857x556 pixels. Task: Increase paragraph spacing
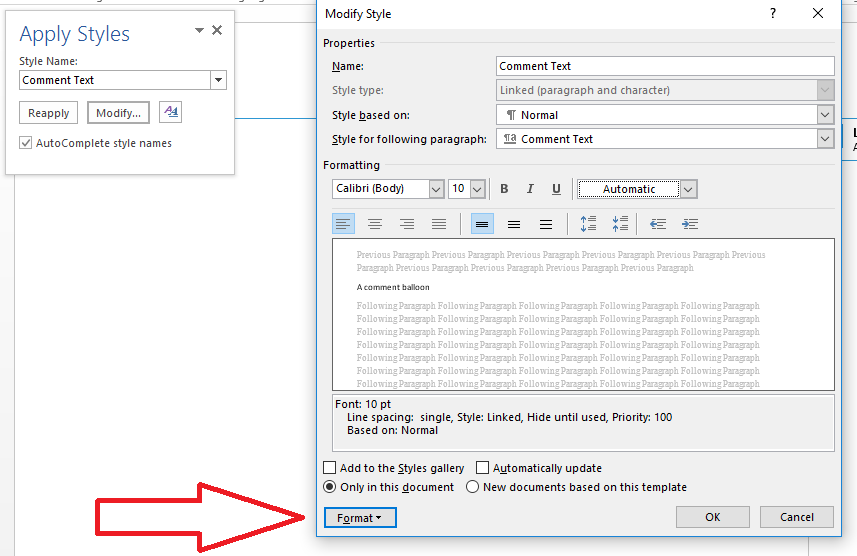588,224
